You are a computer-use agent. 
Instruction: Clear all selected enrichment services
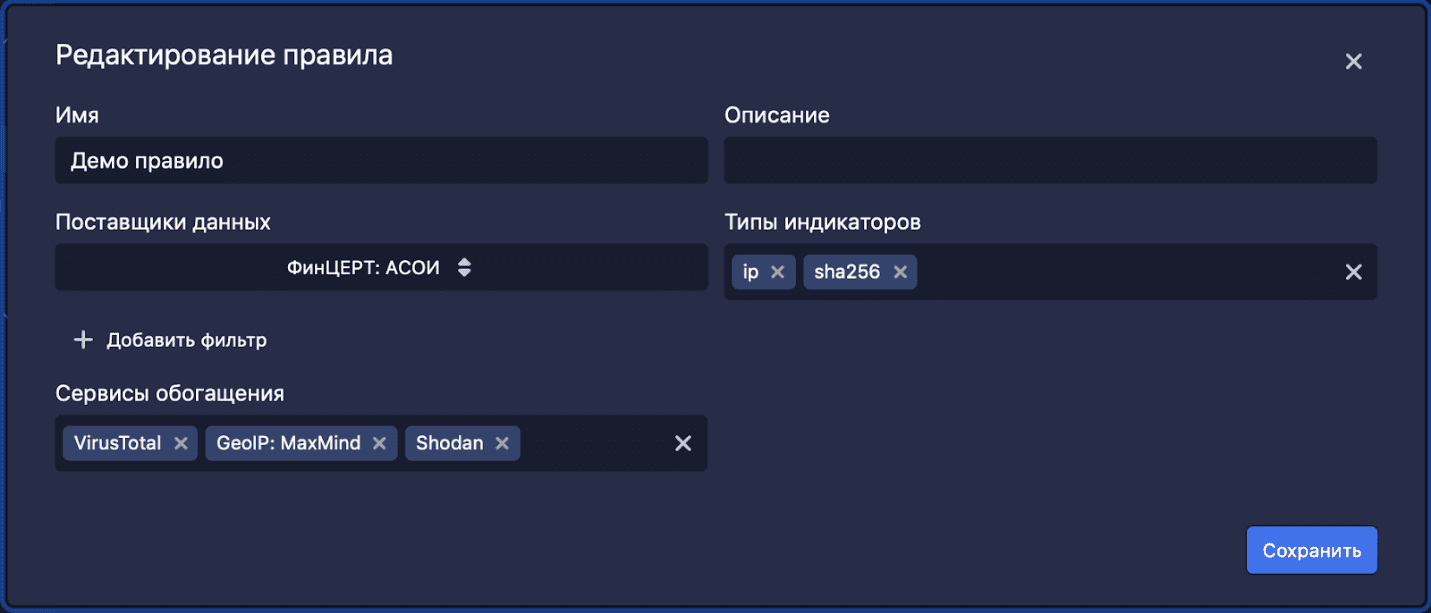(683, 443)
